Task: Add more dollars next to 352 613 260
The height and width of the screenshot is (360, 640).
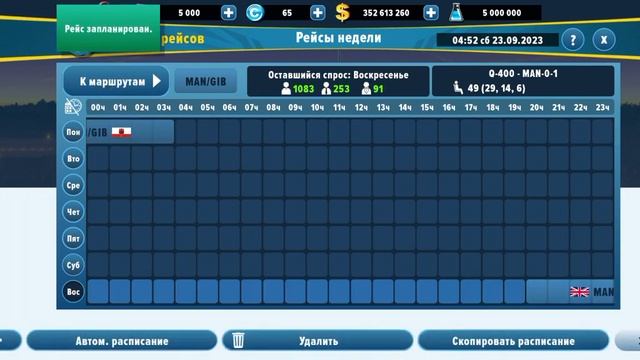Action: (431, 13)
